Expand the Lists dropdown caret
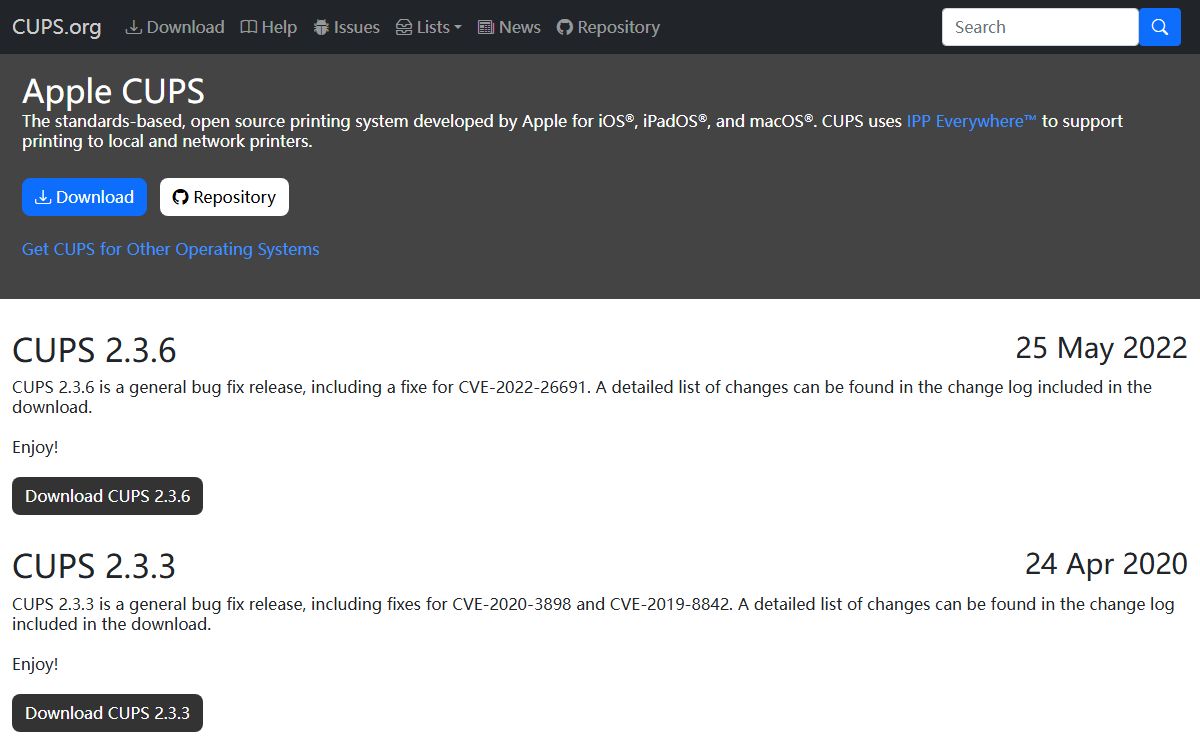Image resolution: width=1200 pixels, height=740 pixels. pyautogui.click(x=458, y=28)
